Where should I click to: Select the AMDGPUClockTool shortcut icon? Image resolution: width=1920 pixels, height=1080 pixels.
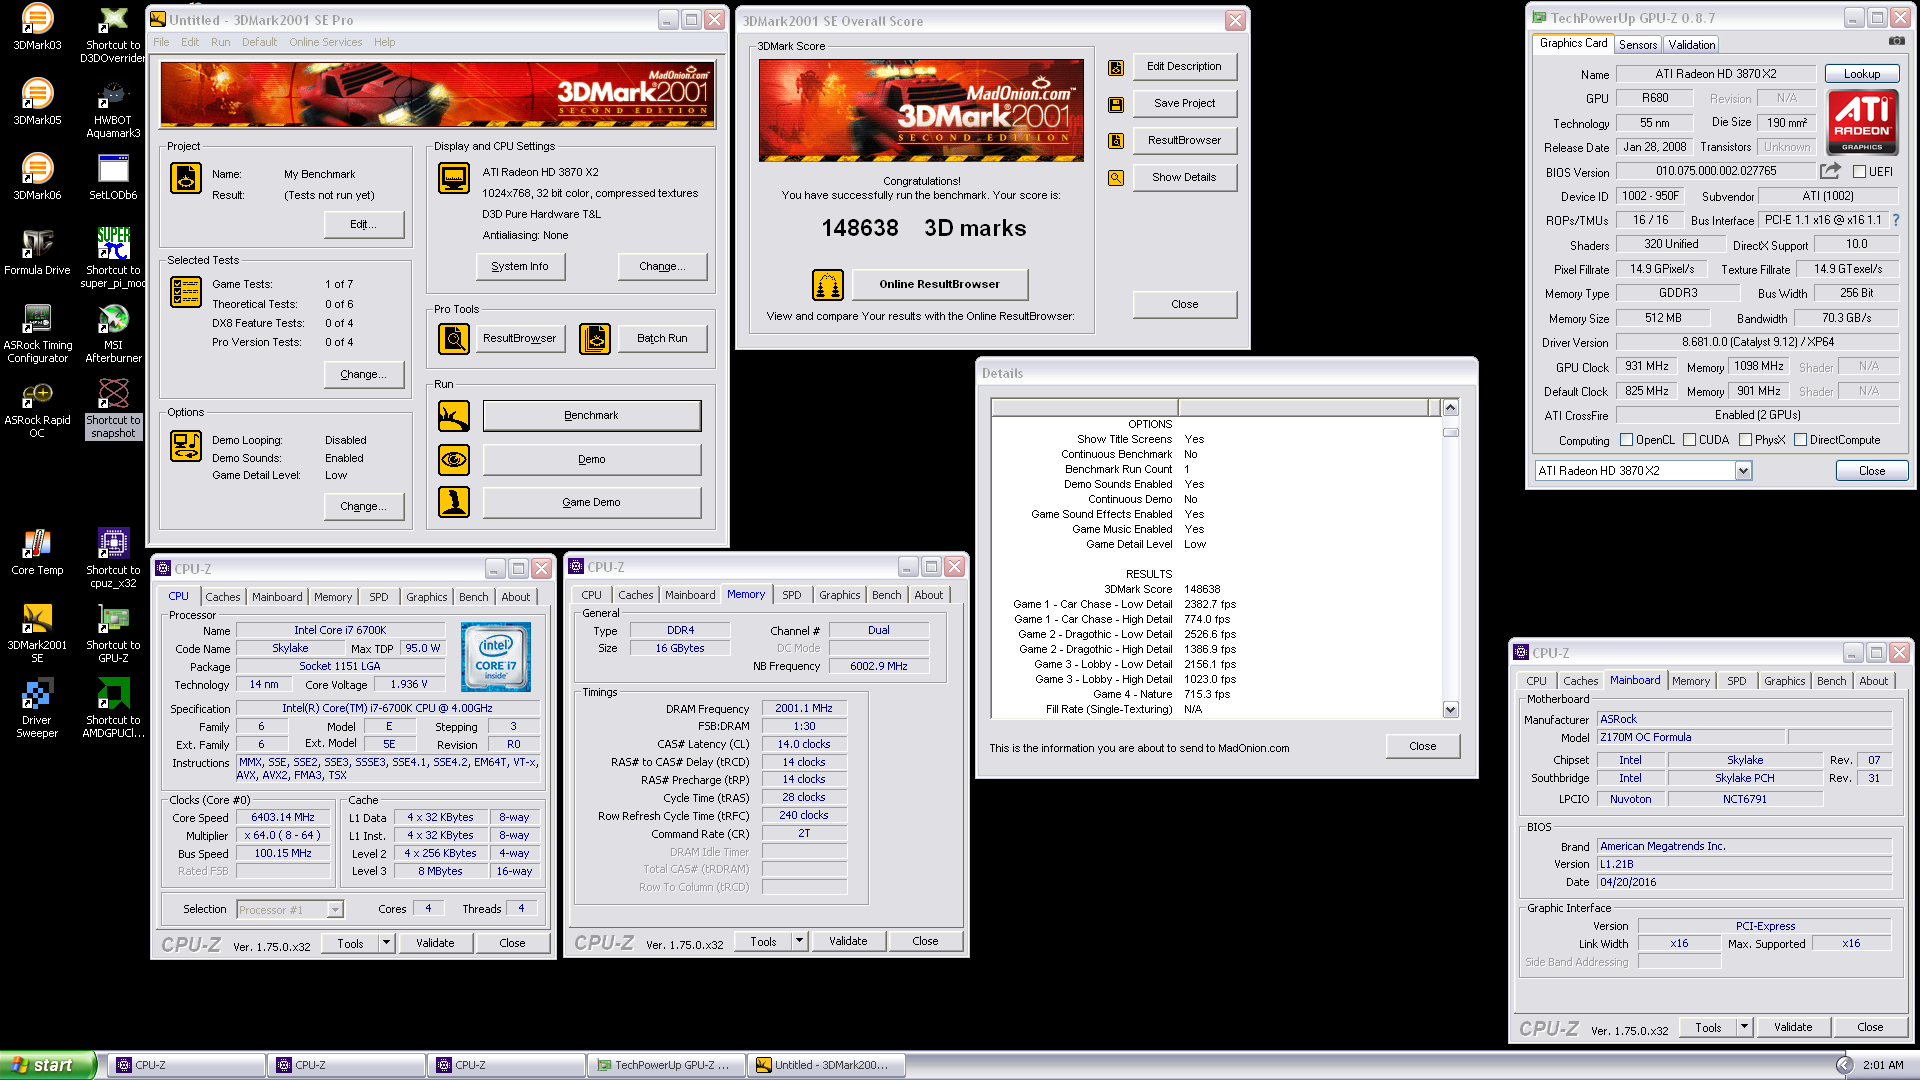click(x=113, y=708)
